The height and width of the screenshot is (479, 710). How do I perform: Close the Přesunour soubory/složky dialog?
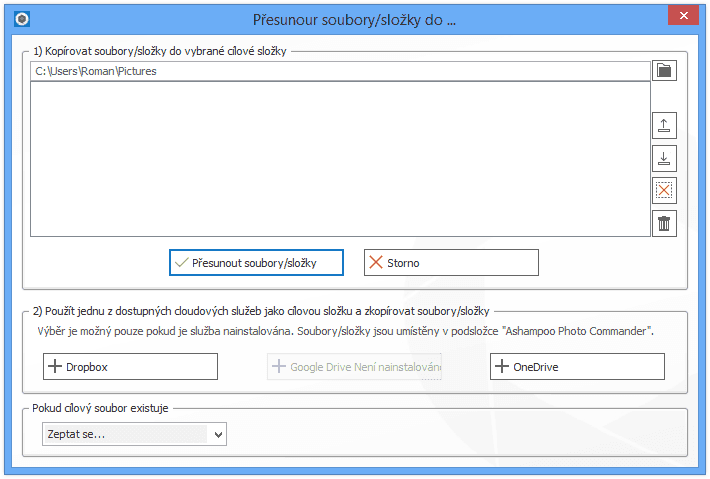(x=683, y=15)
